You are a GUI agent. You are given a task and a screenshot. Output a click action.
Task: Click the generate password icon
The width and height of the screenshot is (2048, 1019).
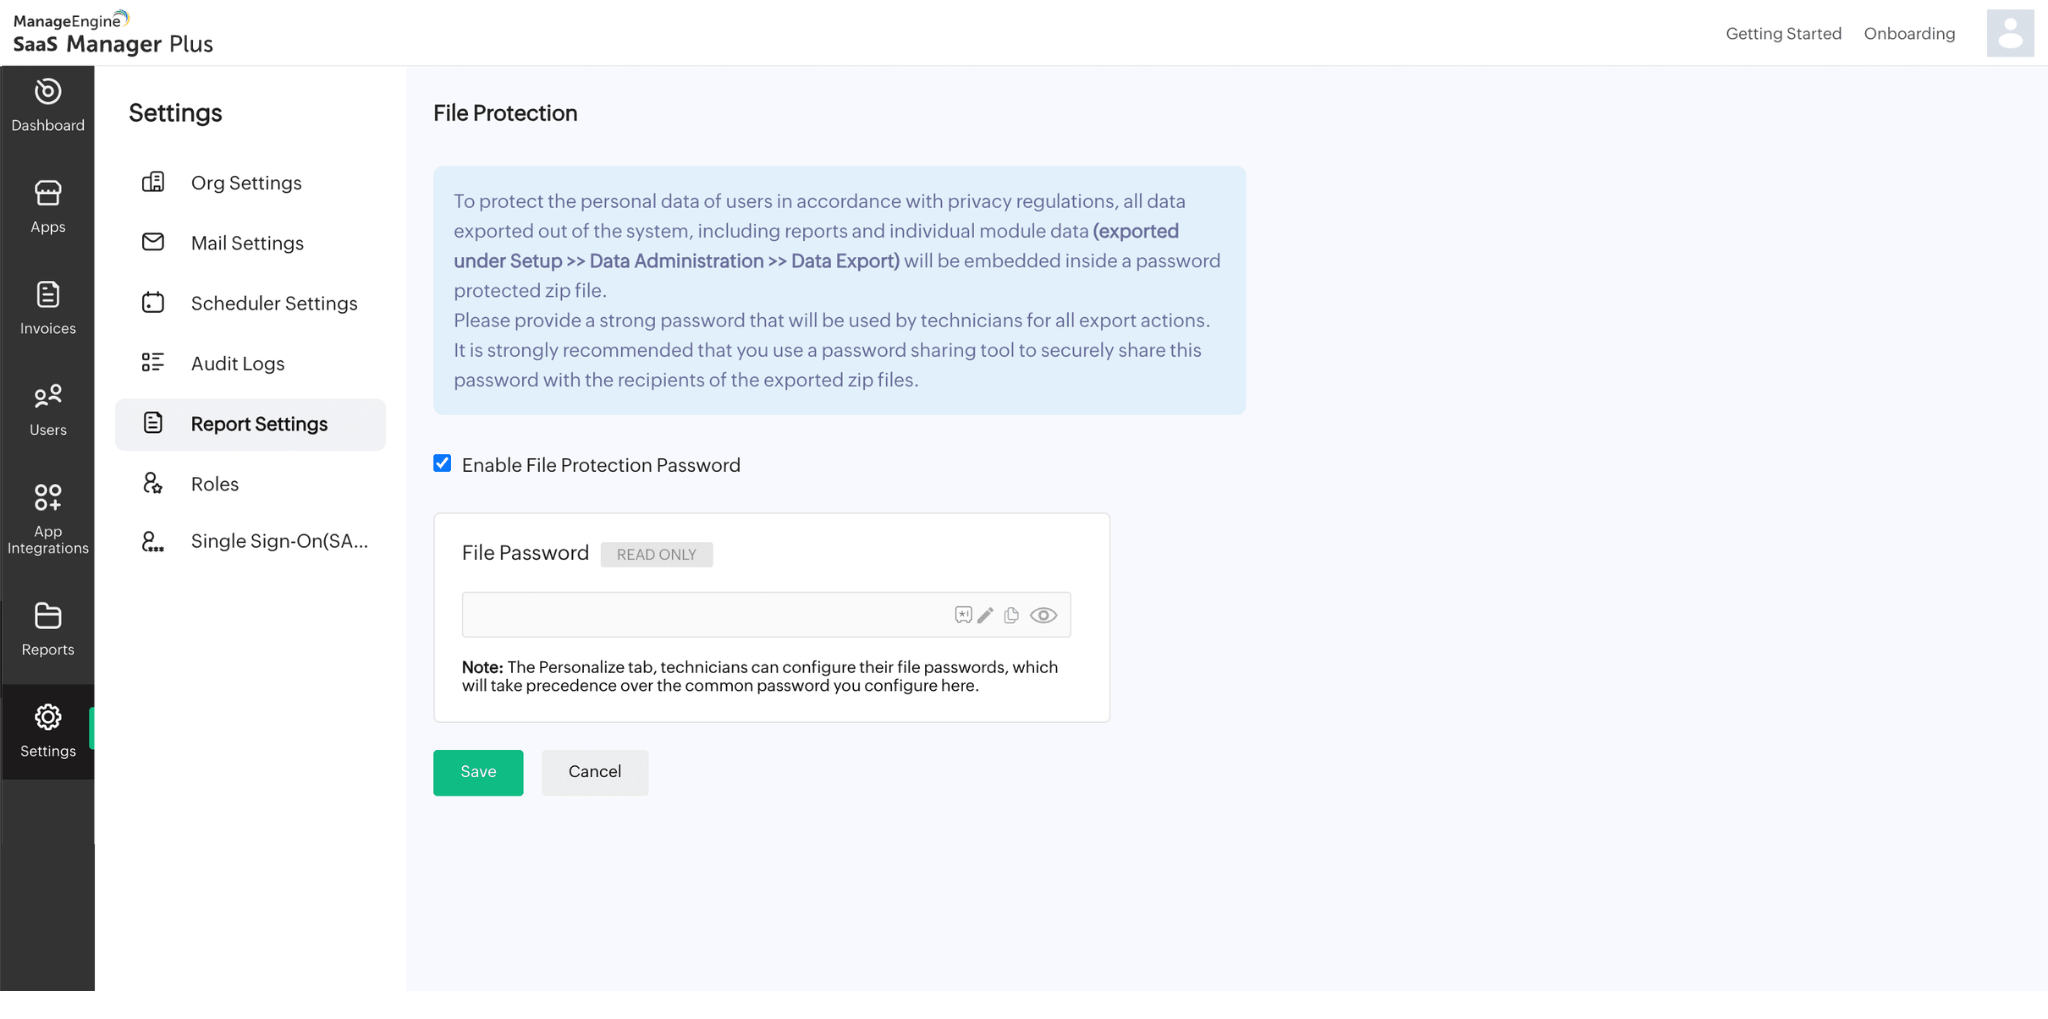(962, 615)
